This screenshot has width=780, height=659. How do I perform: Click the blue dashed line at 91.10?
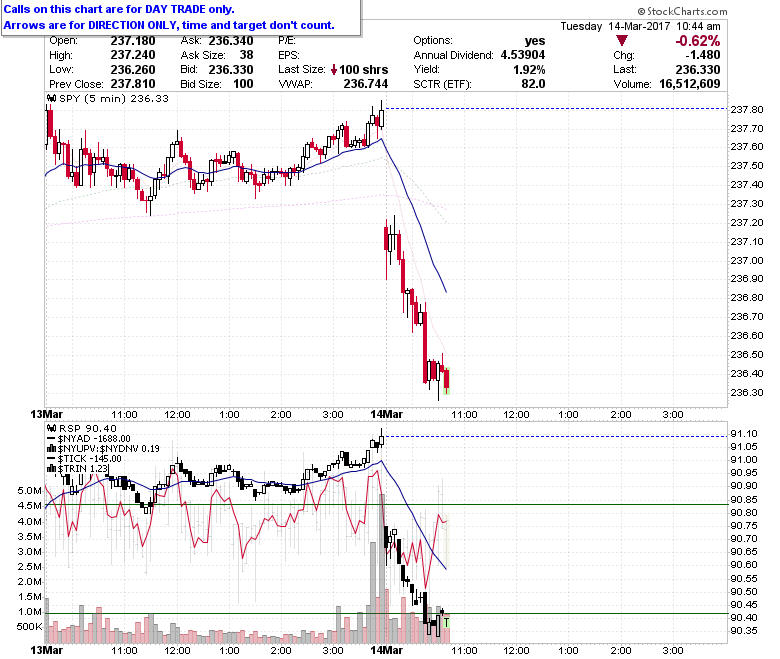556,437
